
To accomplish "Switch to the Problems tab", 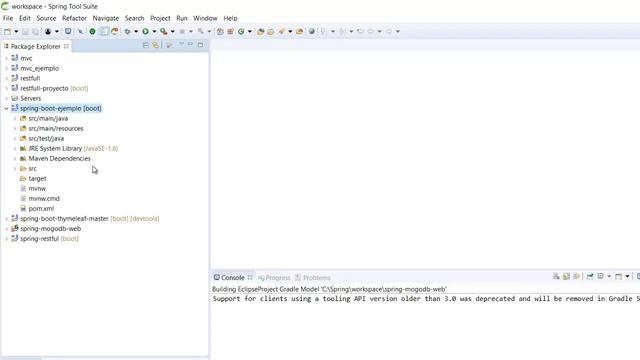I will (x=313, y=278).
